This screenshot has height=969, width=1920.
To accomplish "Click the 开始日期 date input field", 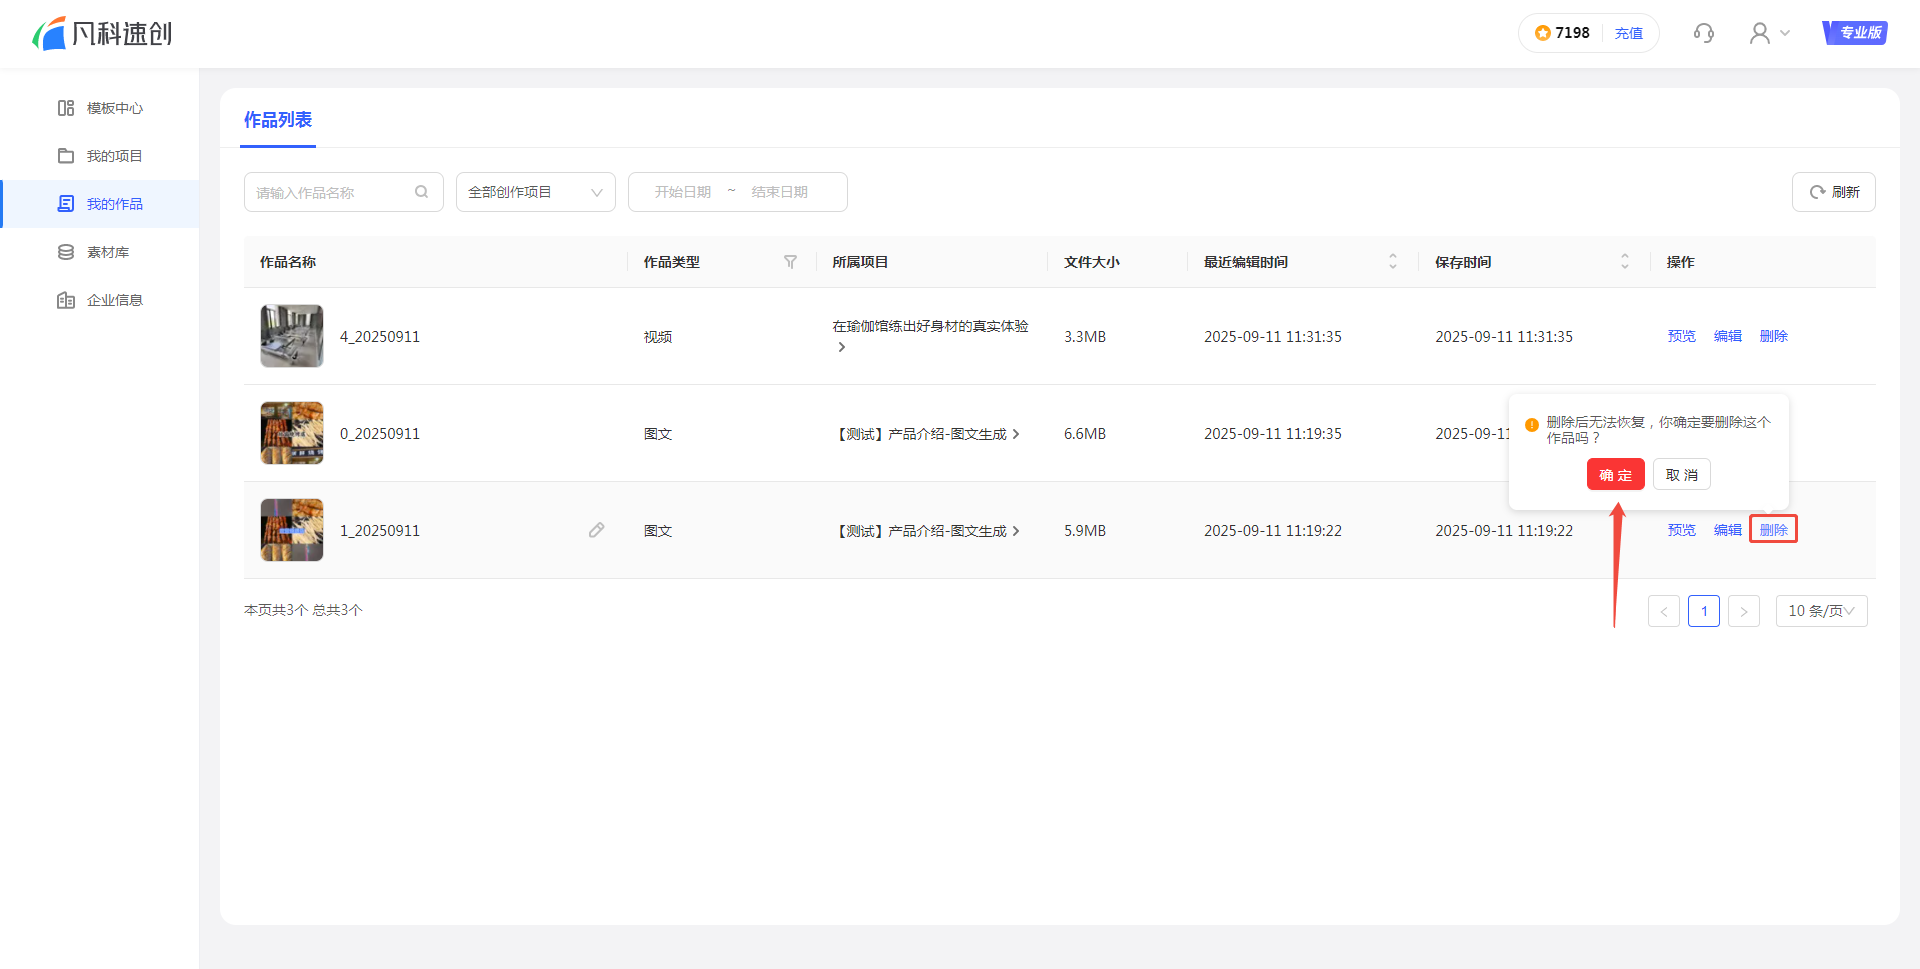I will click(683, 192).
